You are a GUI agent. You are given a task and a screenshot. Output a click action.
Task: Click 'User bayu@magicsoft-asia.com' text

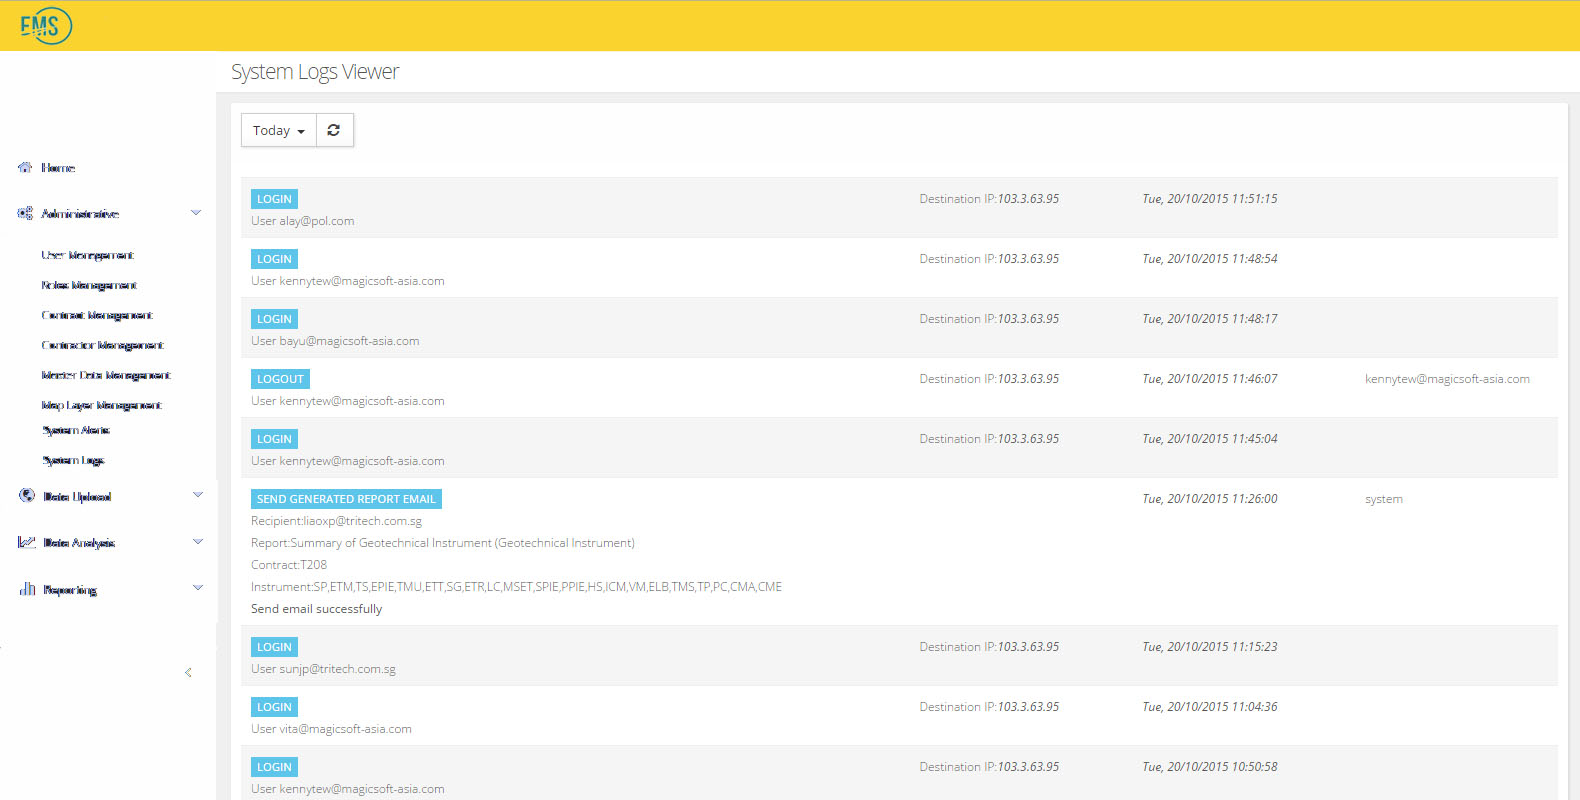click(335, 341)
